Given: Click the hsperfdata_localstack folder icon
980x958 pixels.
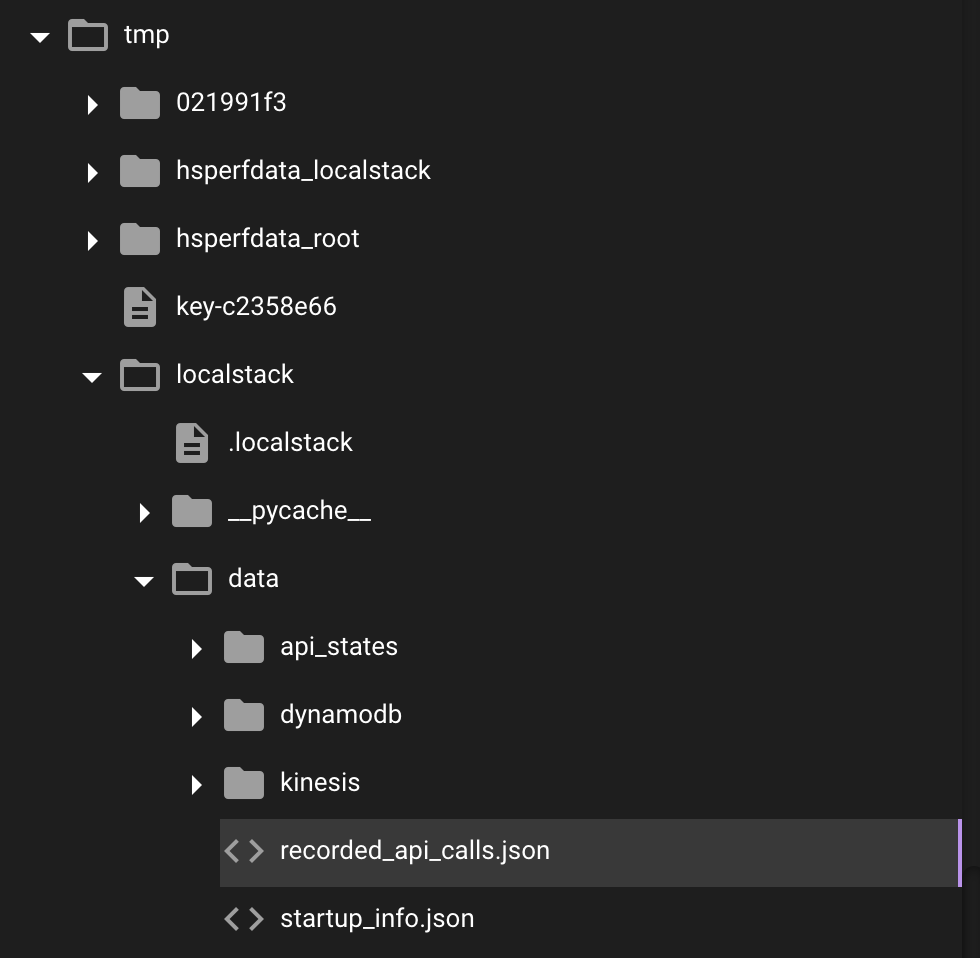Looking at the screenshot, I should (140, 171).
